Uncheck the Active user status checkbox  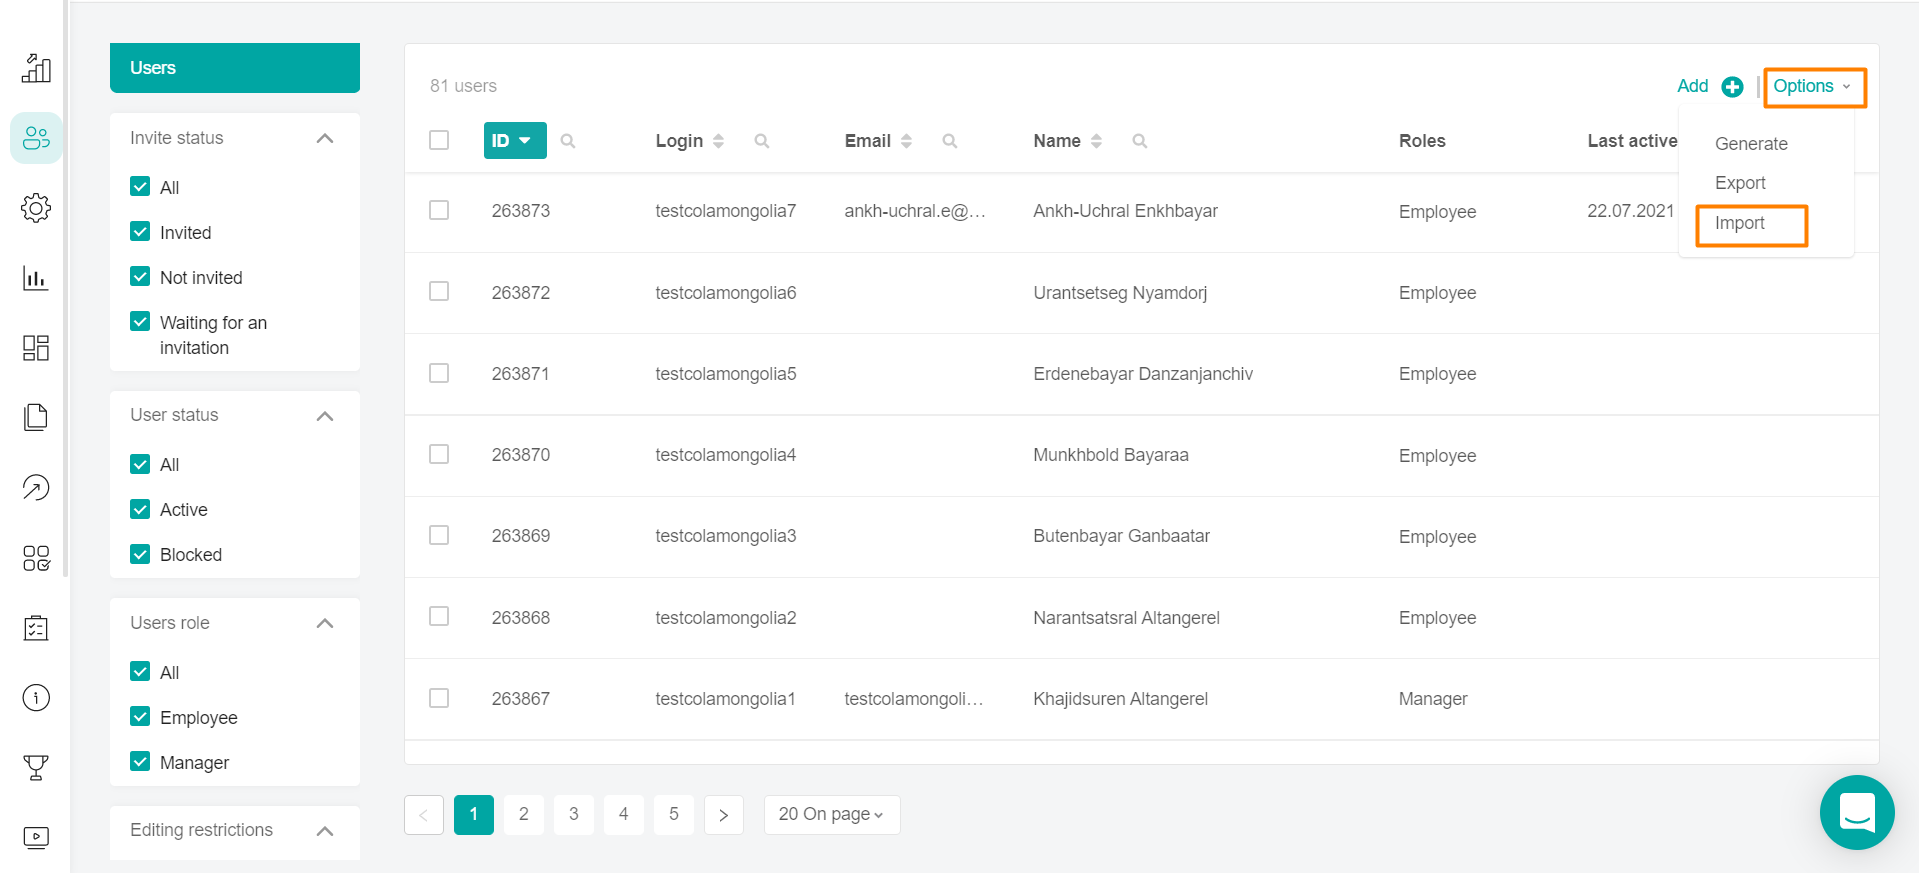pos(140,509)
